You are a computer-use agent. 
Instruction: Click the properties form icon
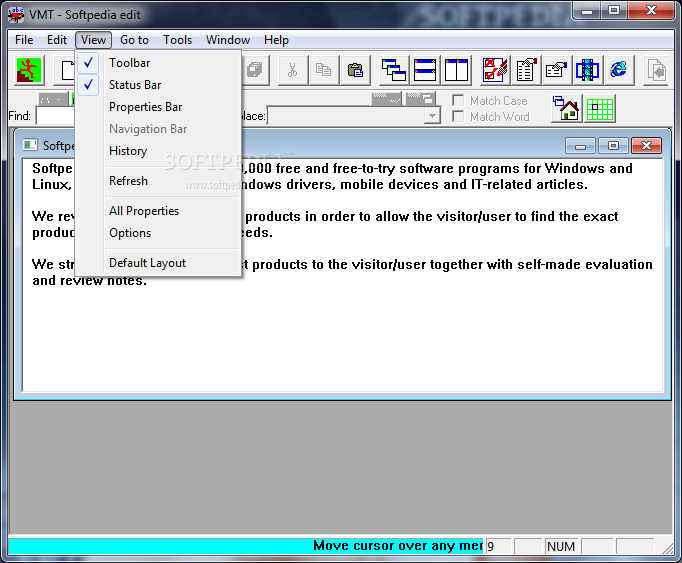coord(557,70)
